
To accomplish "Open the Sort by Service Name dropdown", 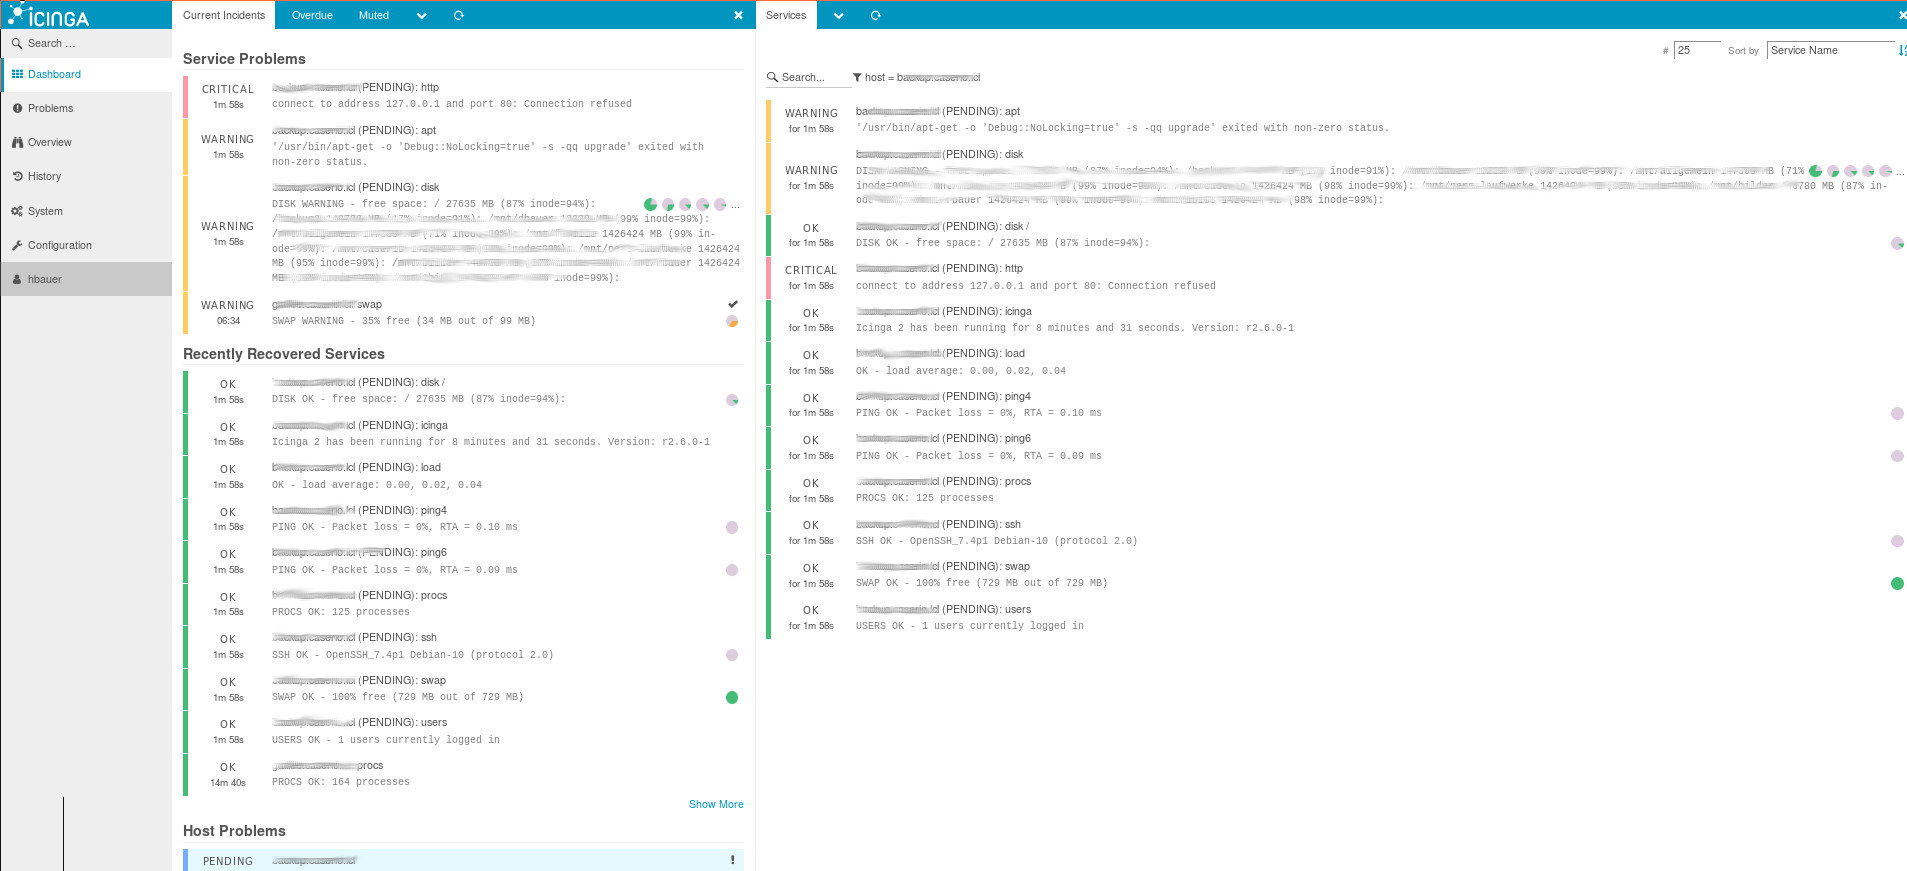I will pyautogui.click(x=1829, y=50).
